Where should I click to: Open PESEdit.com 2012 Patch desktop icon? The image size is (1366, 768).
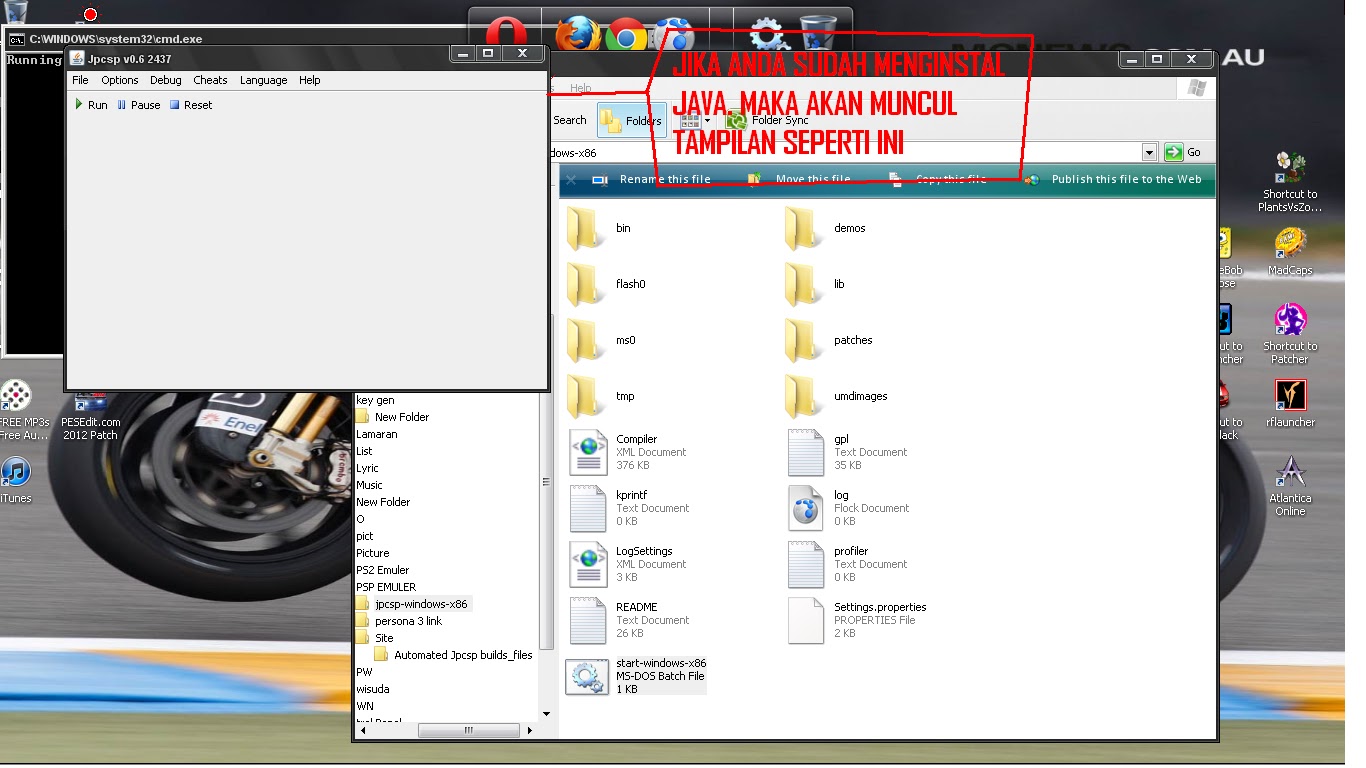90,417
